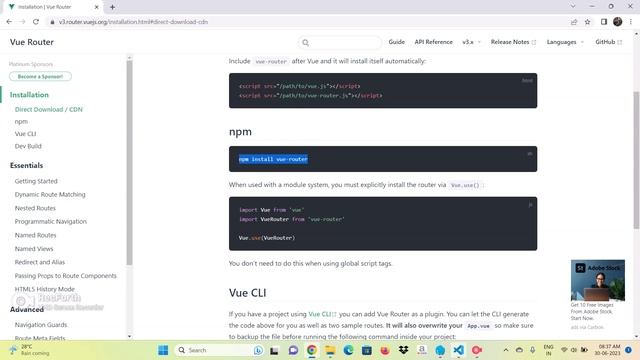The height and width of the screenshot is (360, 640).
Task: Open Programmatic Navigation page
Action: pyautogui.click(x=51, y=222)
